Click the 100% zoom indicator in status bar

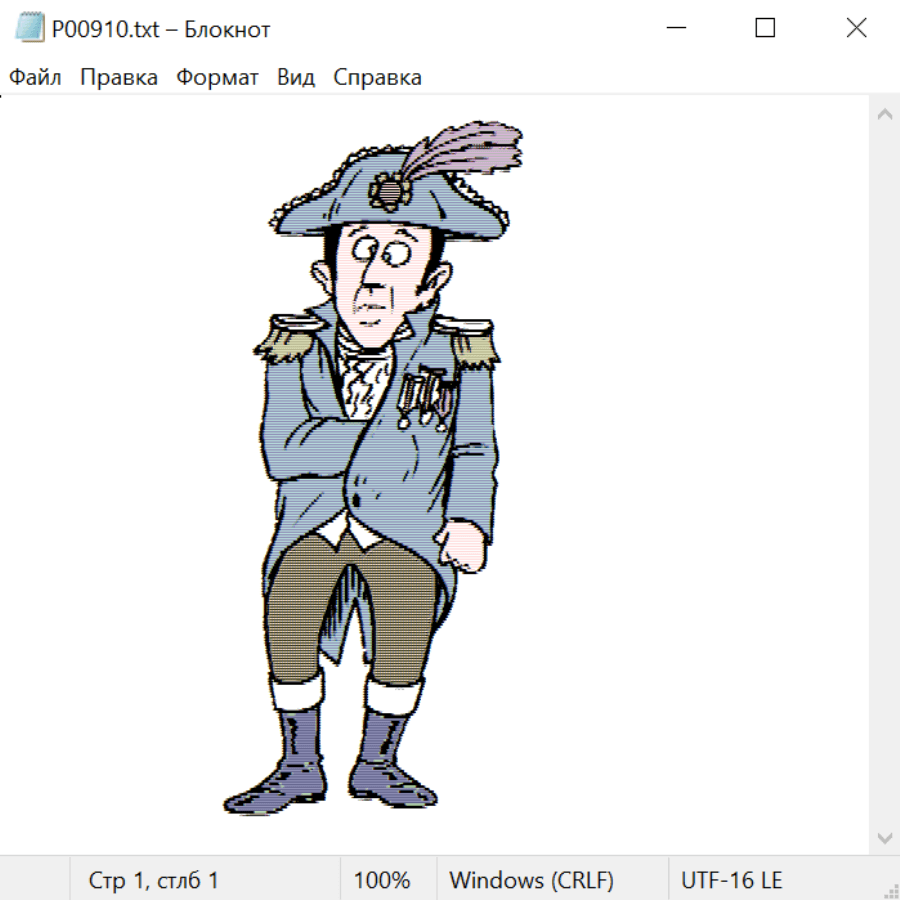pyautogui.click(x=382, y=881)
